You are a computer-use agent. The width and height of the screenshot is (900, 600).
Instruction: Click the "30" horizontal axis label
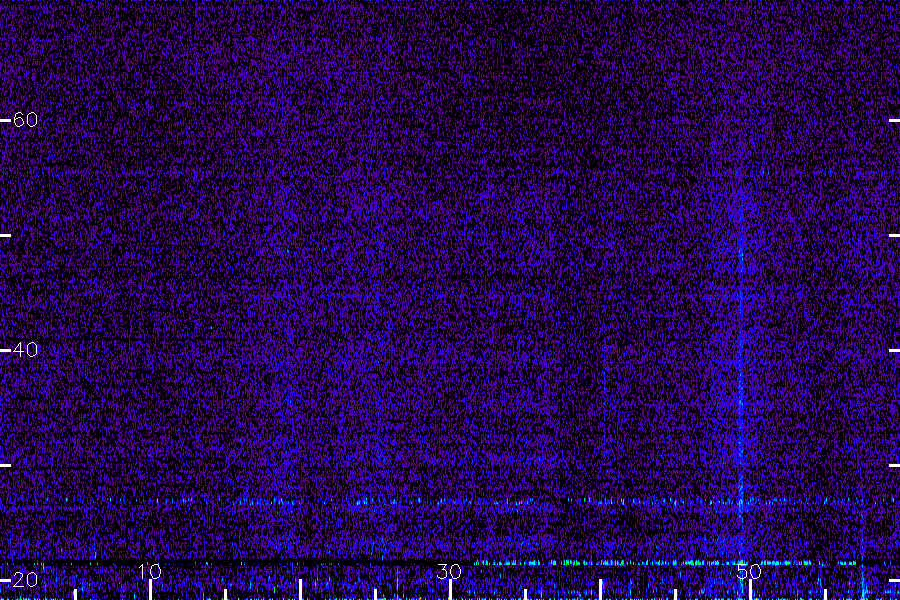coord(449,571)
